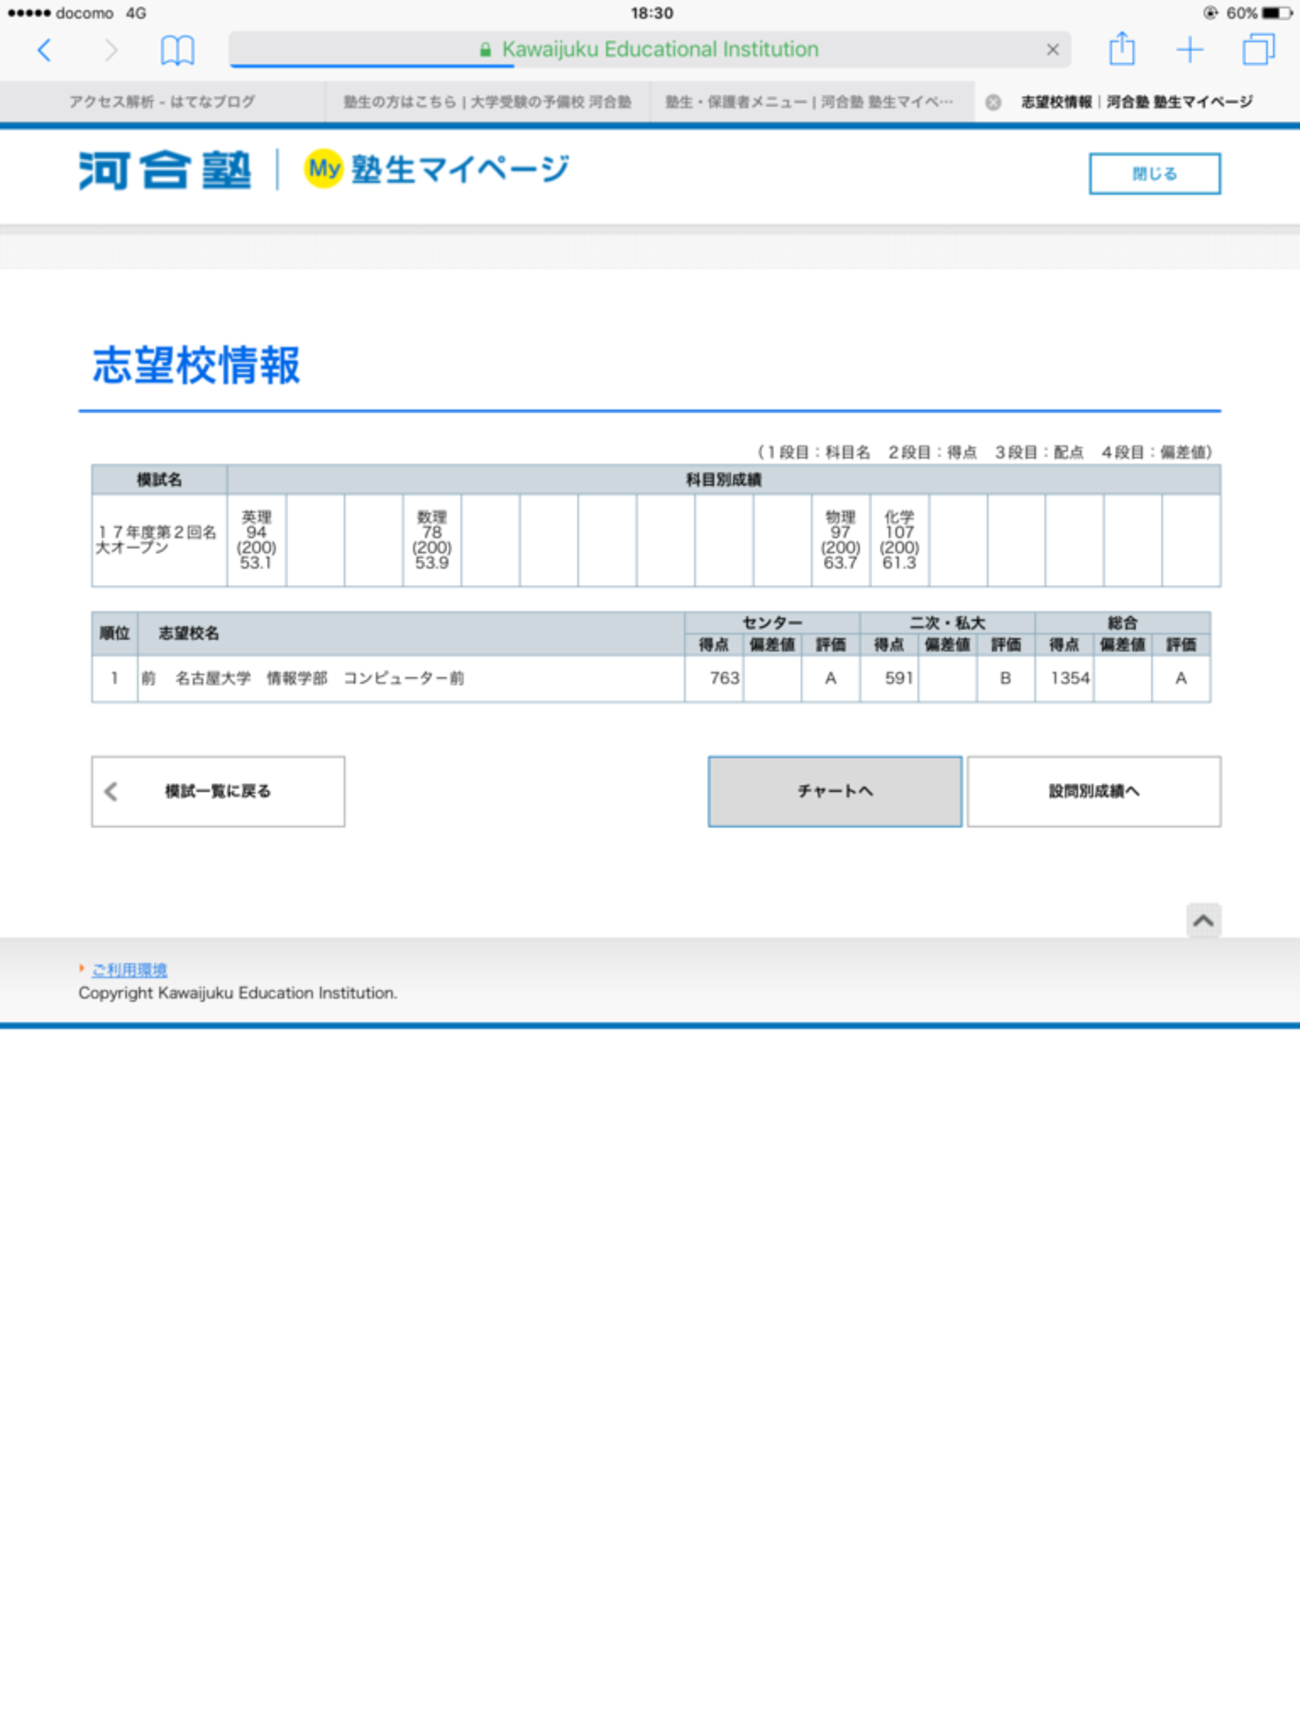The width and height of the screenshot is (1300, 1733).
Task: Click the センター score 763
Action: point(724,678)
